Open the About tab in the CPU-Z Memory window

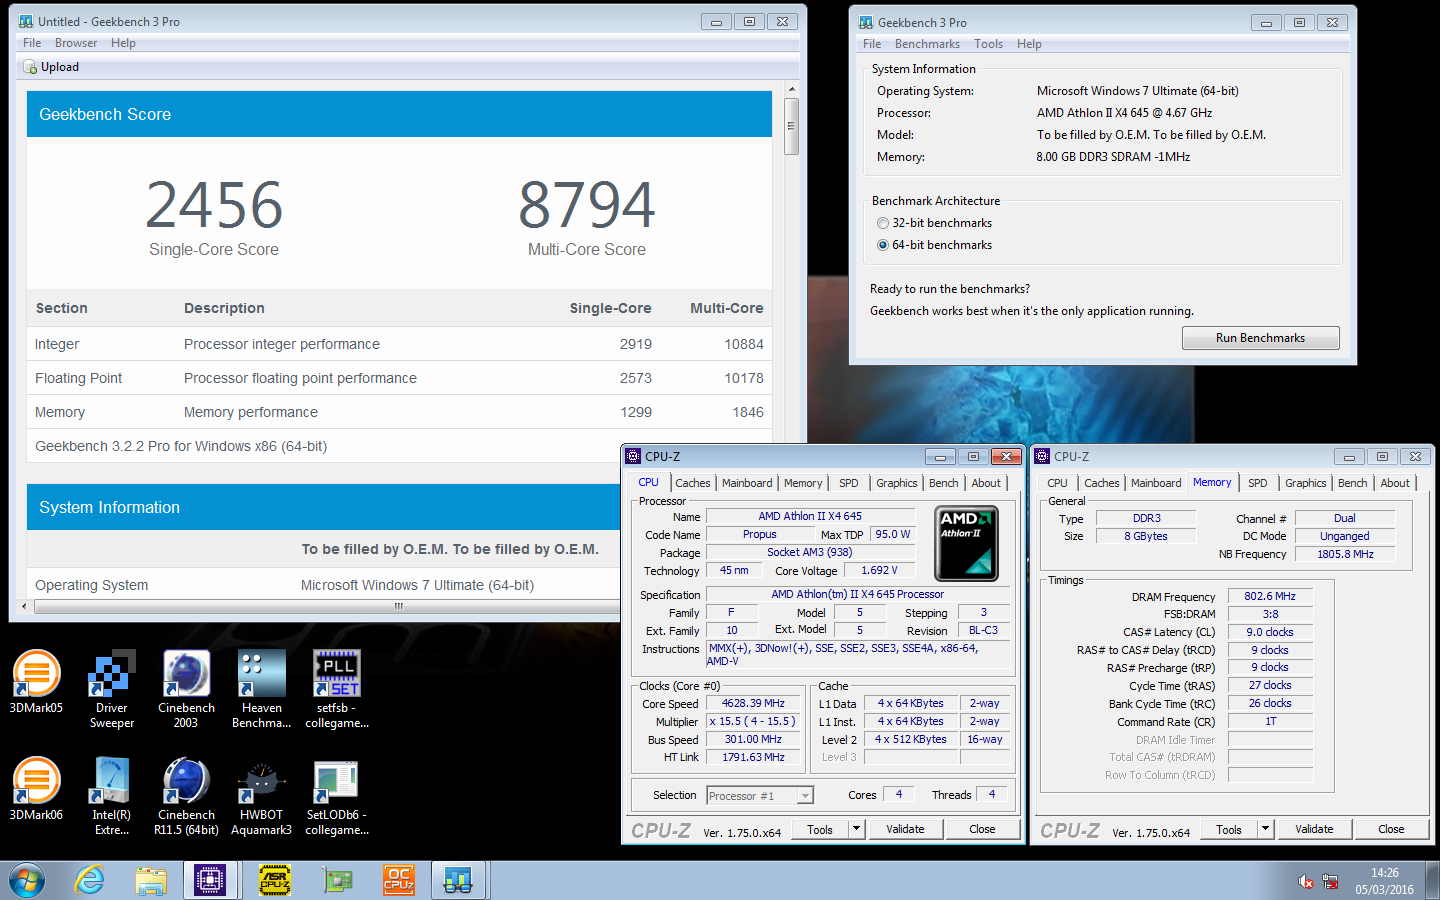[1395, 483]
